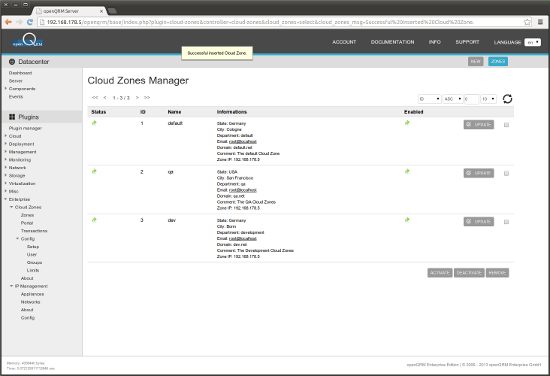This screenshot has width=550, height=376.
Task: Click email link in qa zone row
Action: pos(243,190)
